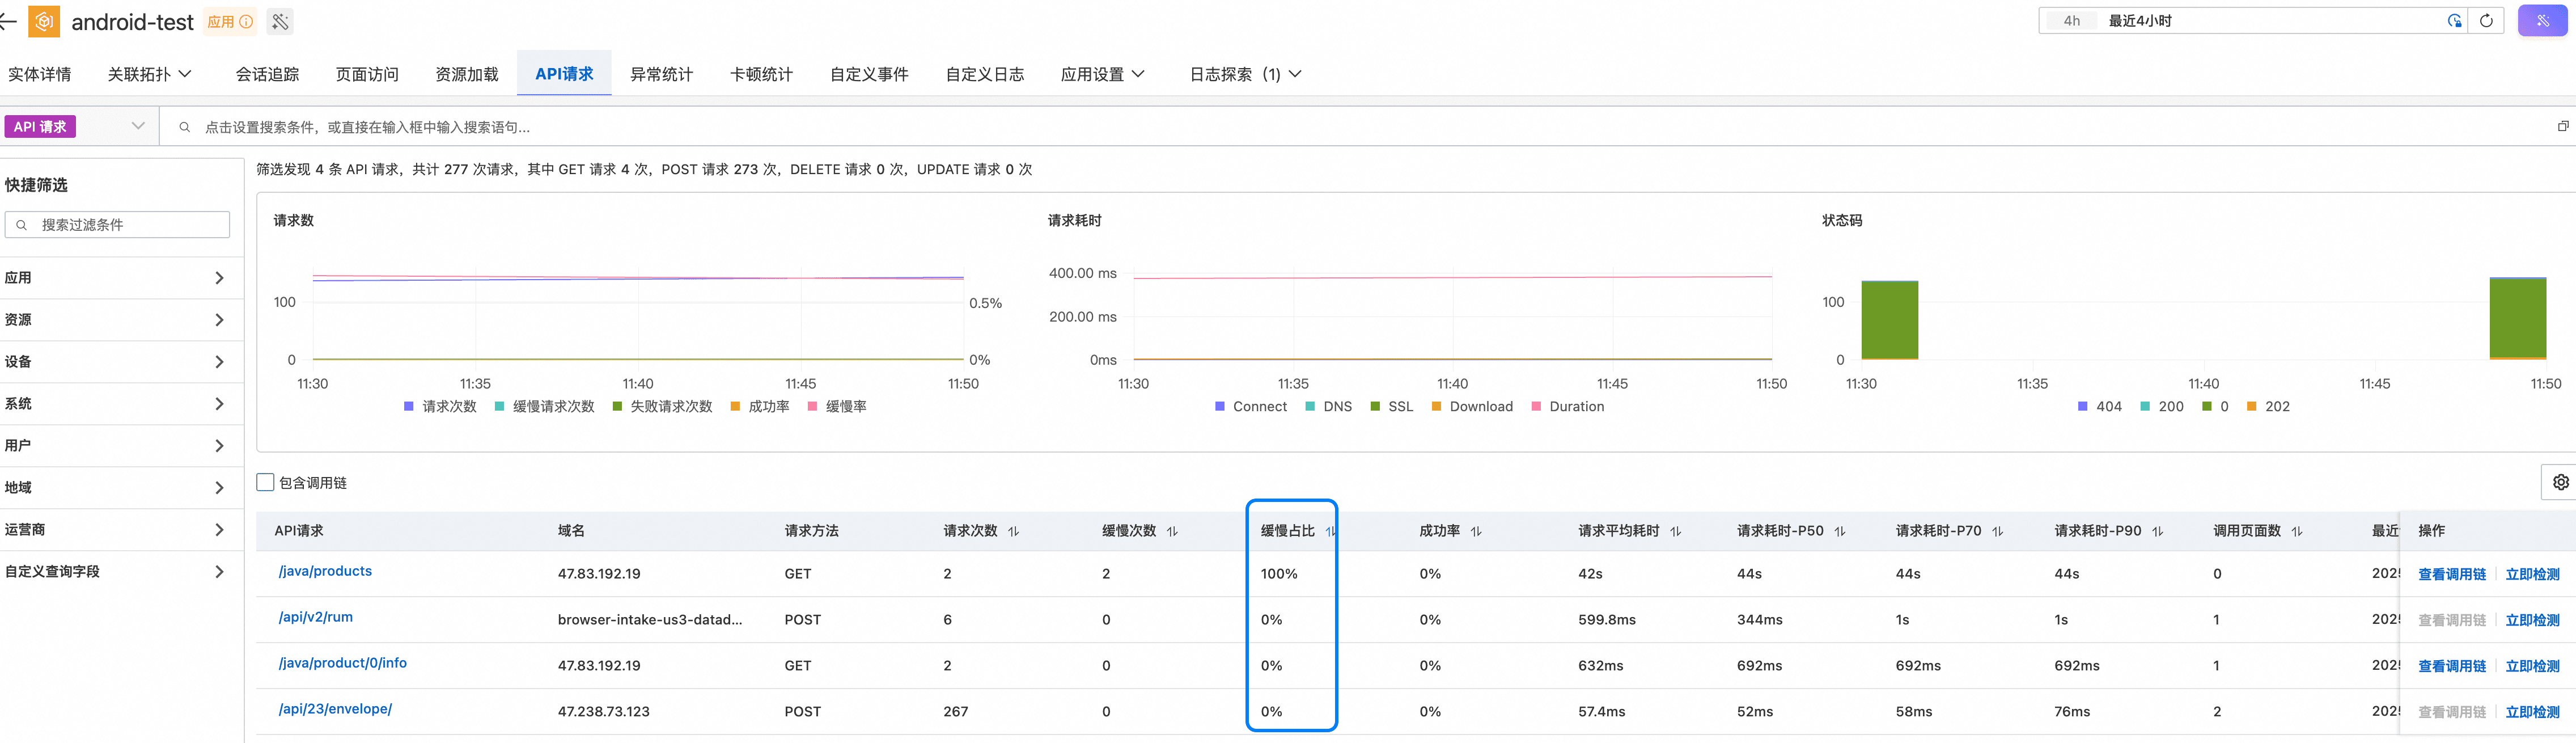
Task: Sort by 请求次数 column sort icon
Action: click(1013, 532)
